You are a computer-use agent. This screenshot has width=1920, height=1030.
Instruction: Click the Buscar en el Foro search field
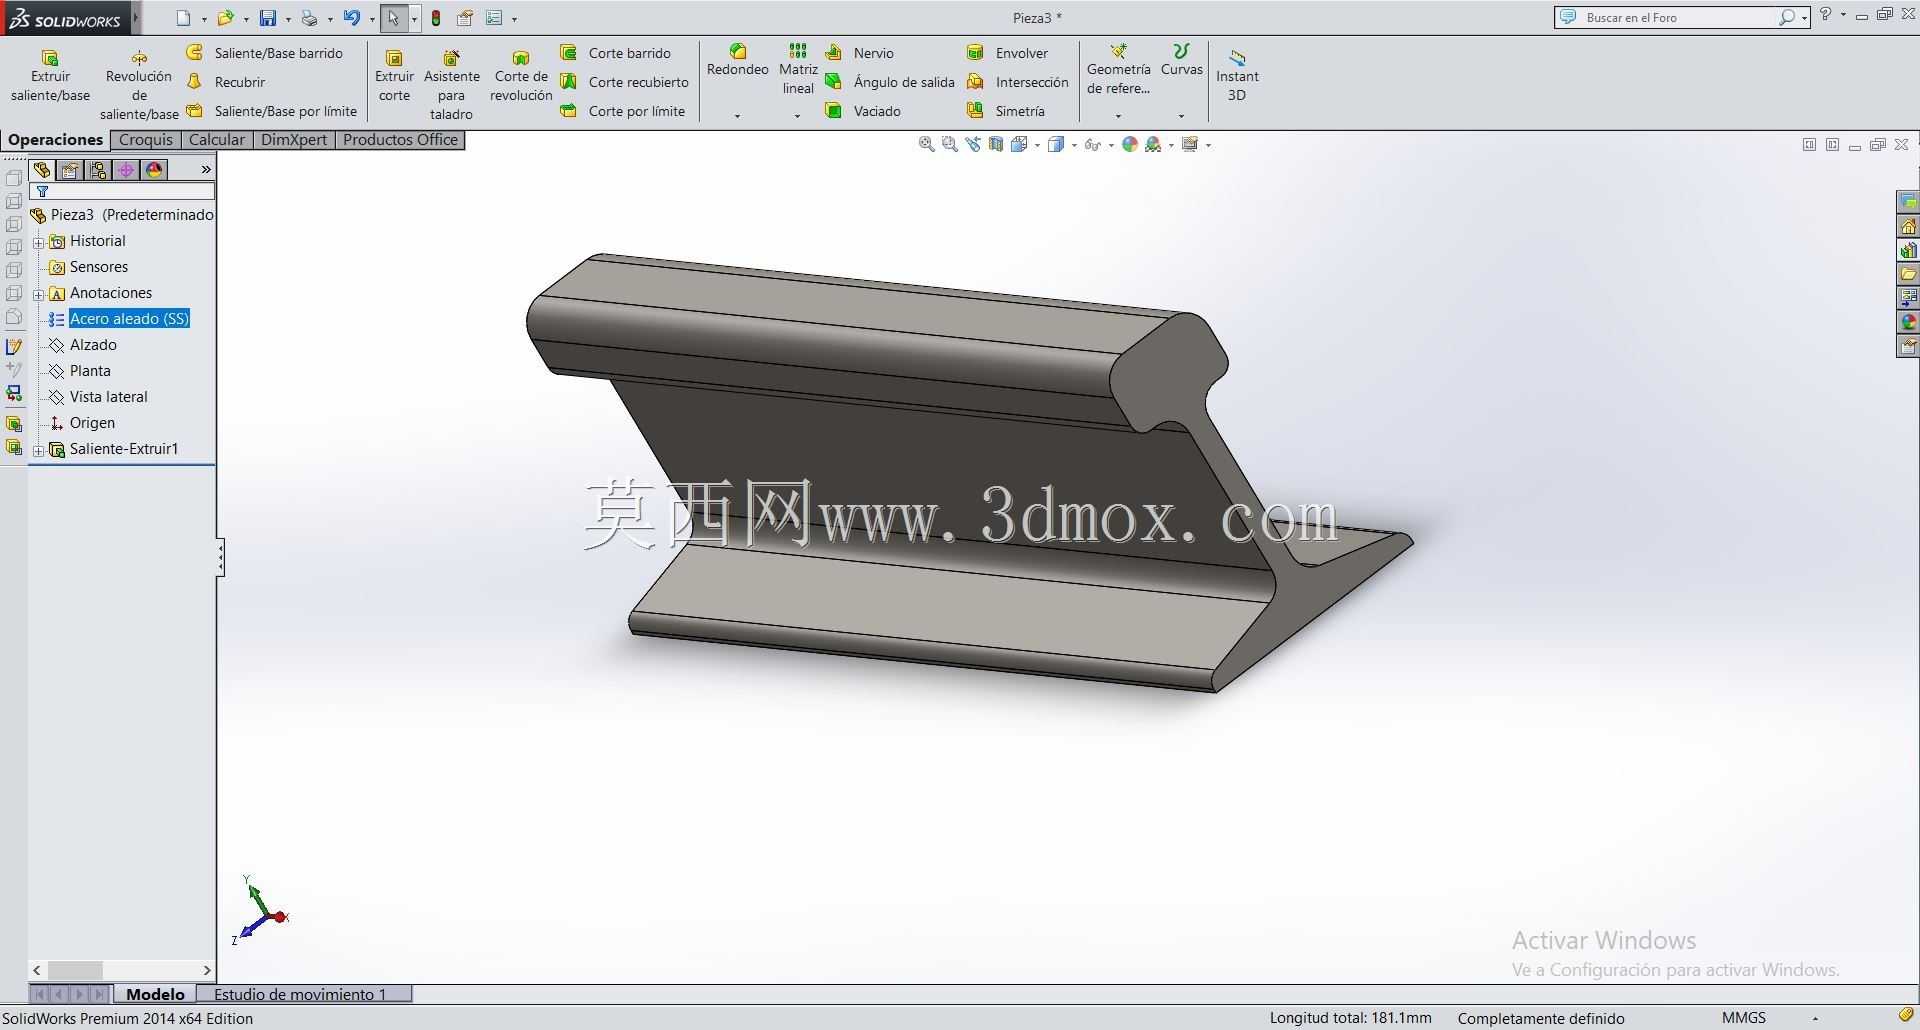[1680, 18]
